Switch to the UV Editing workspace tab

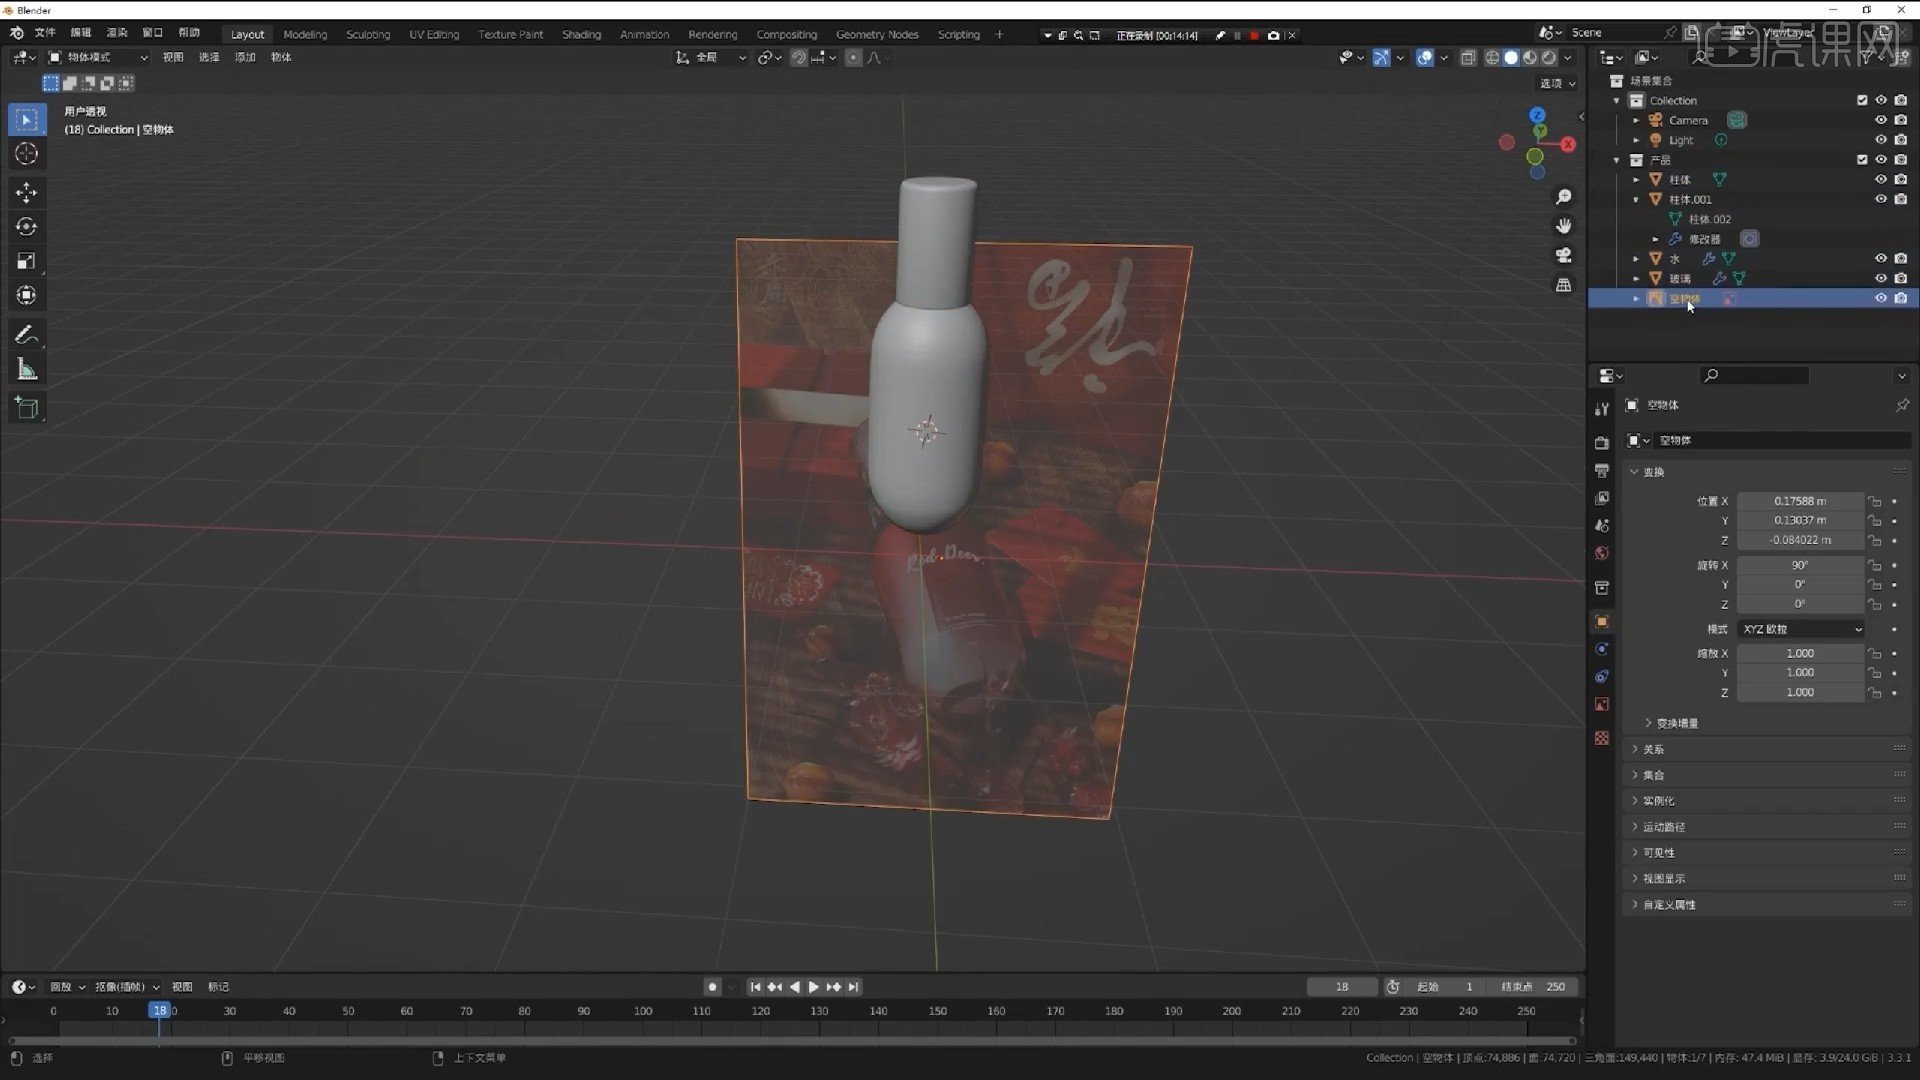pos(434,34)
